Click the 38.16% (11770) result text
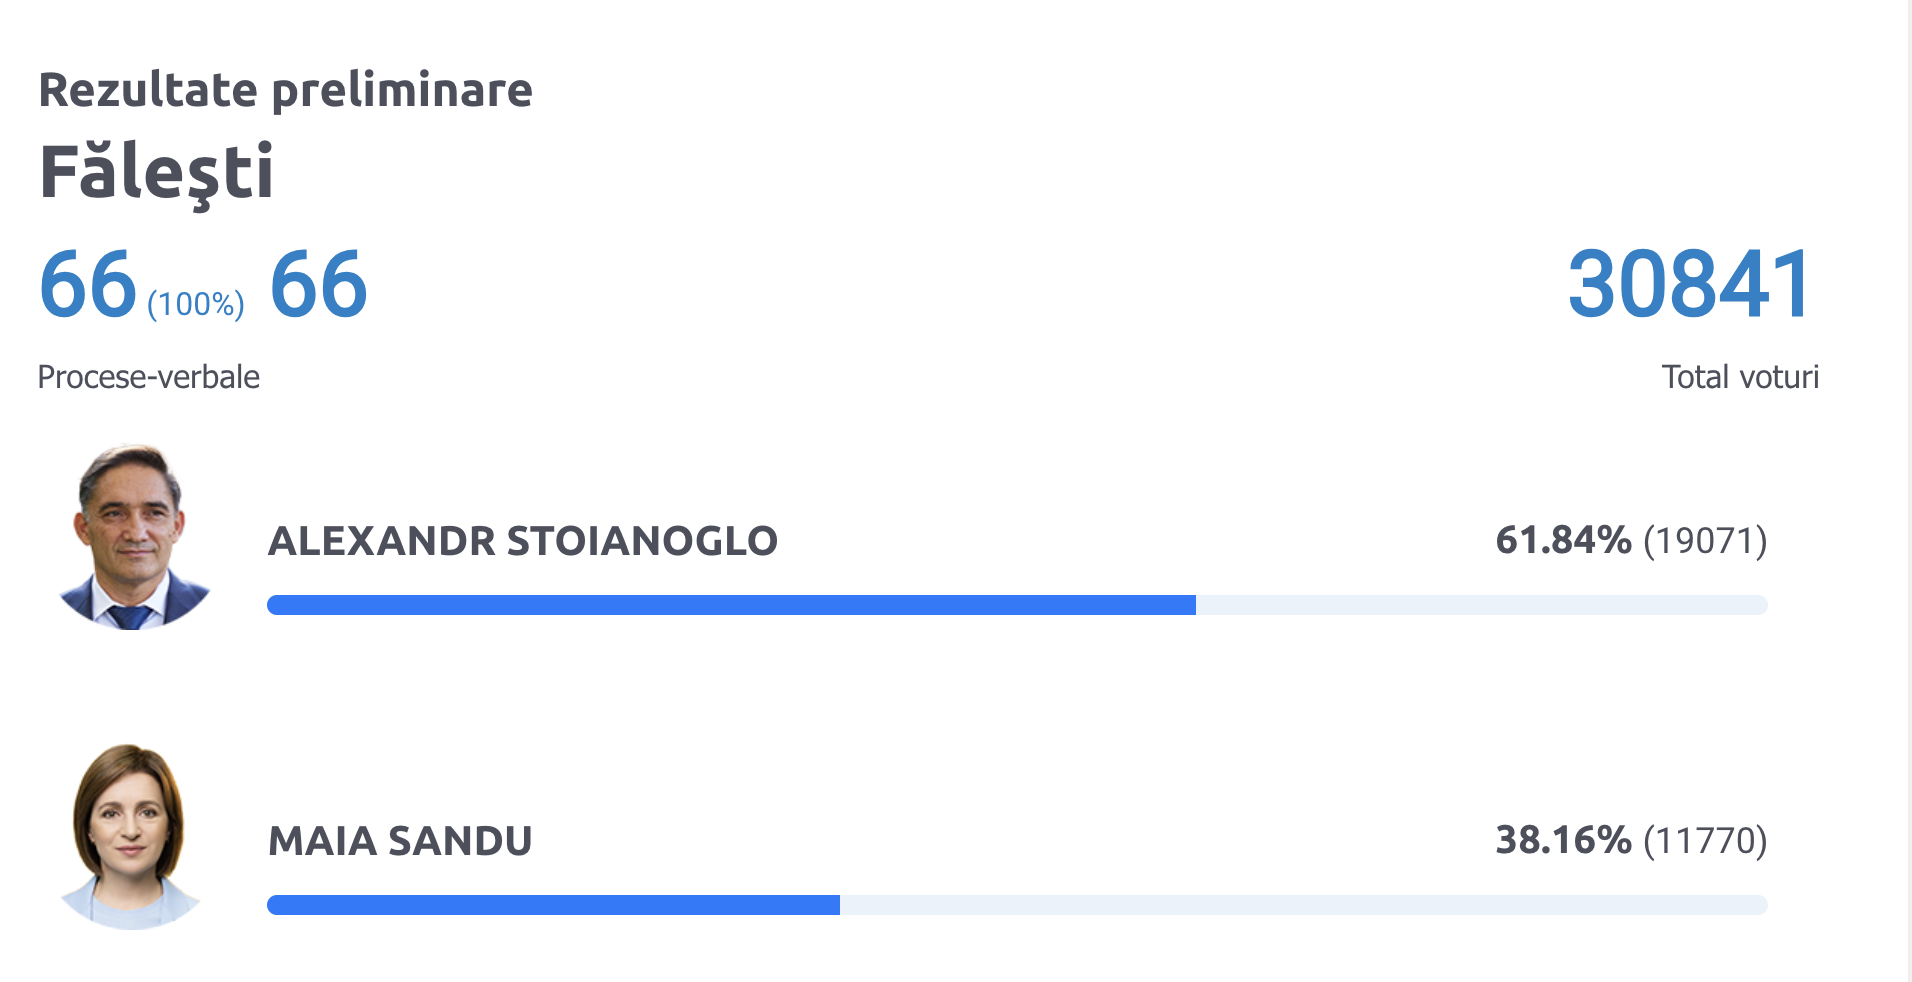Viewport: 1912px width, 982px height. [x=1632, y=840]
